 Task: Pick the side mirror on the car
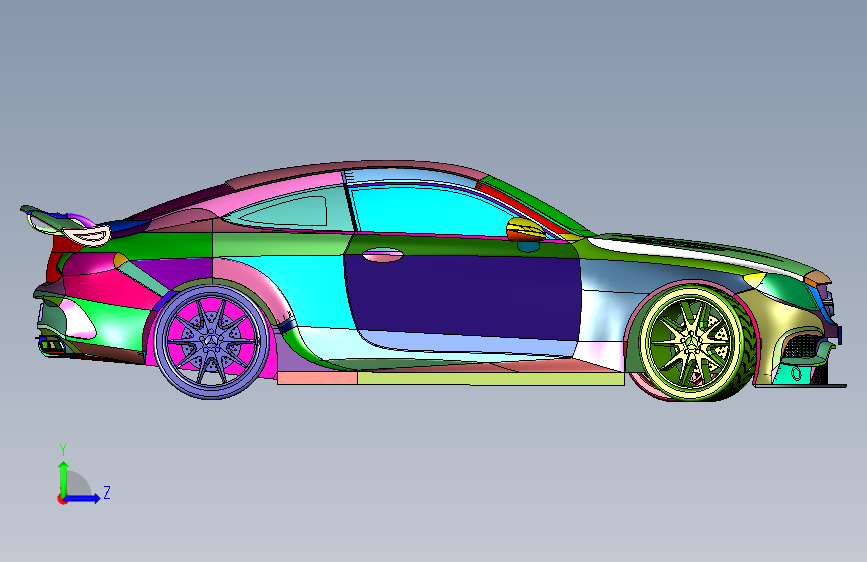click(x=525, y=230)
